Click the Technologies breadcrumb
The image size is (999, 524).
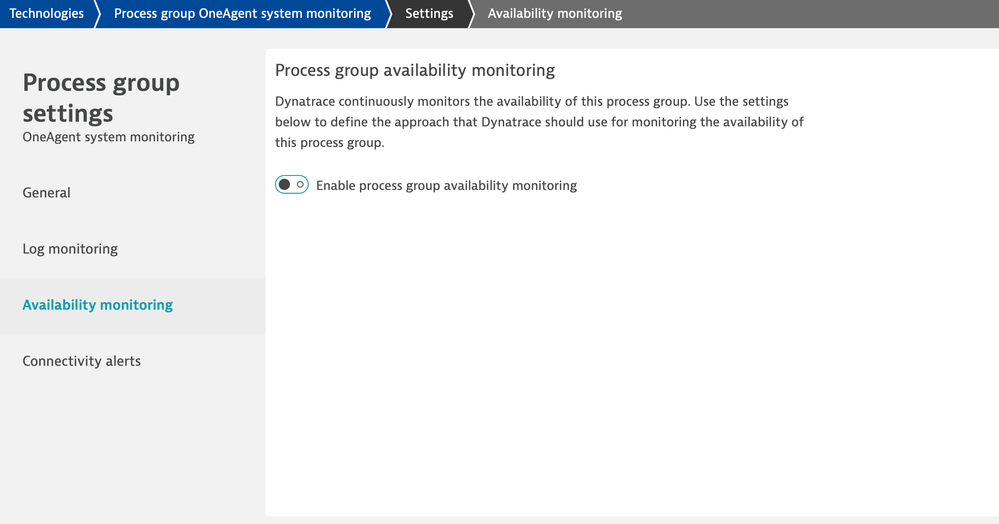tap(46, 14)
